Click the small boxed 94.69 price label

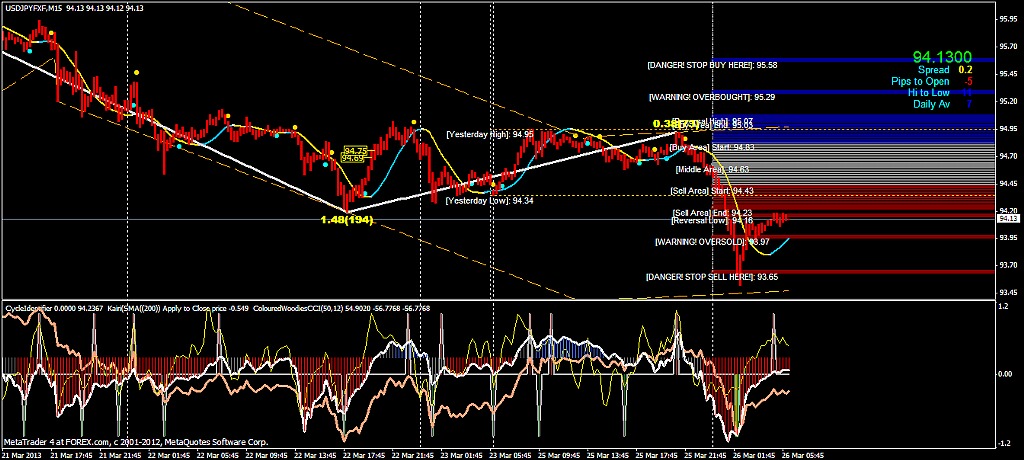[x=353, y=158]
